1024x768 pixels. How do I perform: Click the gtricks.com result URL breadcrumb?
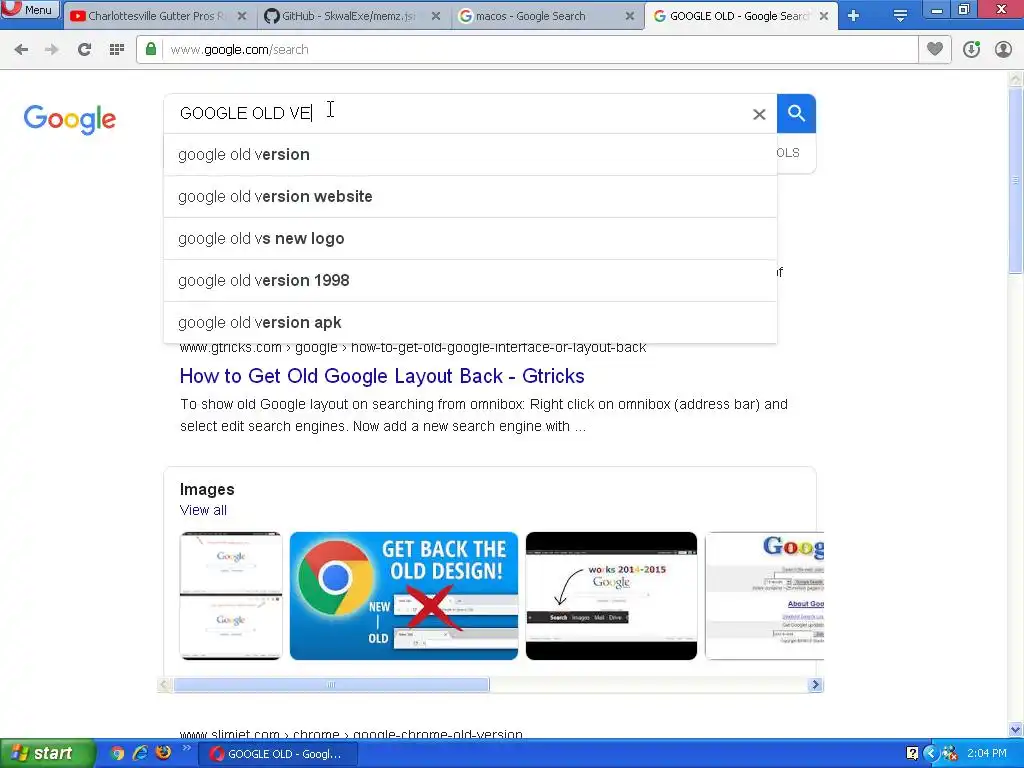[413, 347]
